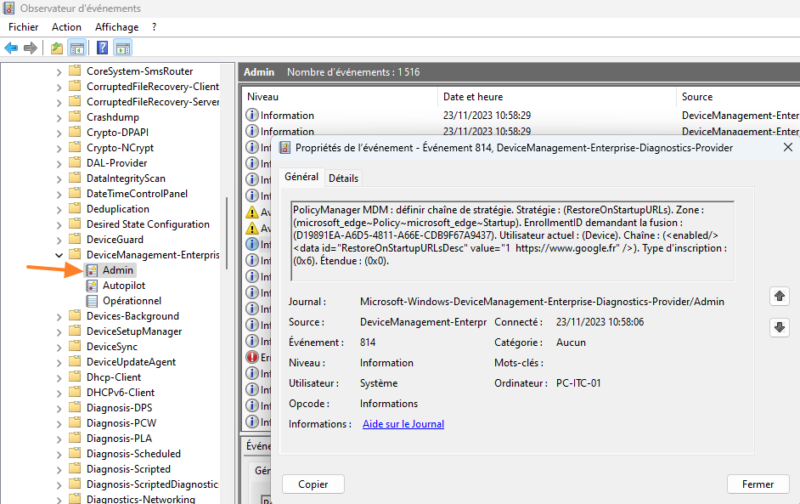The height and width of the screenshot is (504, 800).
Task: Open the Opérationnel log
Action: (131, 300)
